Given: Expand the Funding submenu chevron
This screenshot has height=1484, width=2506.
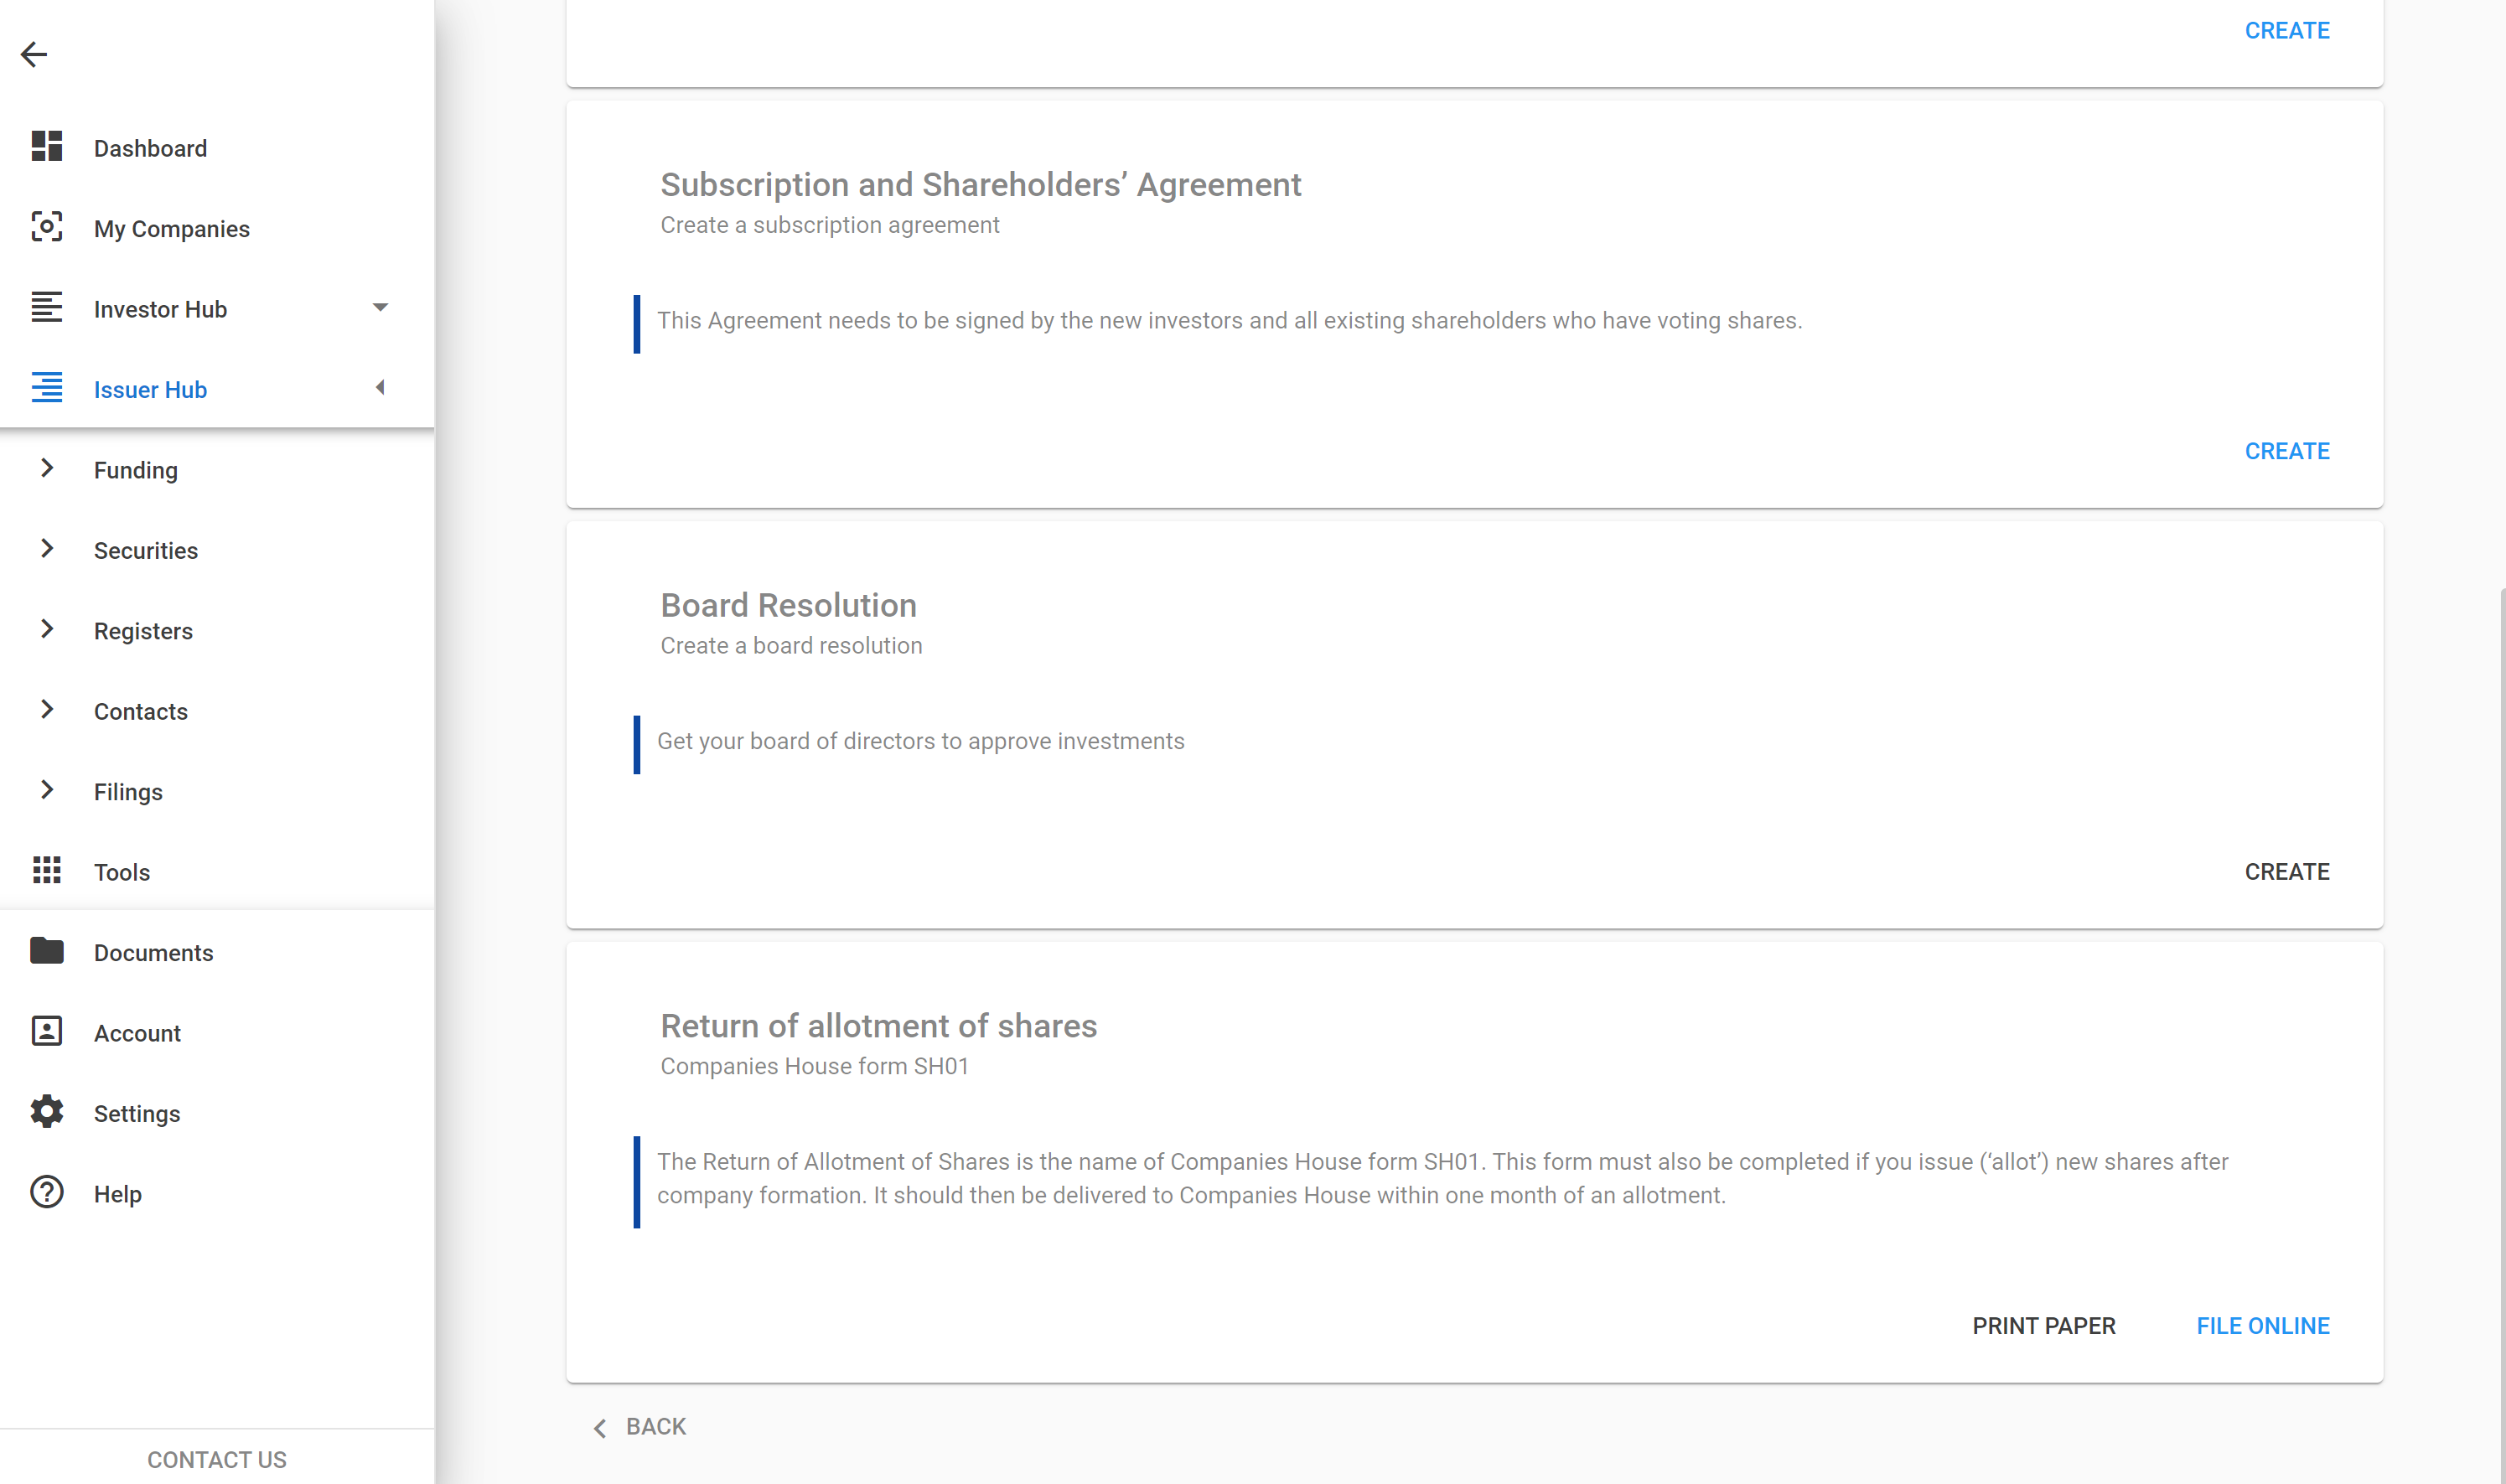Looking at the screenshot, I should (47, 468).
